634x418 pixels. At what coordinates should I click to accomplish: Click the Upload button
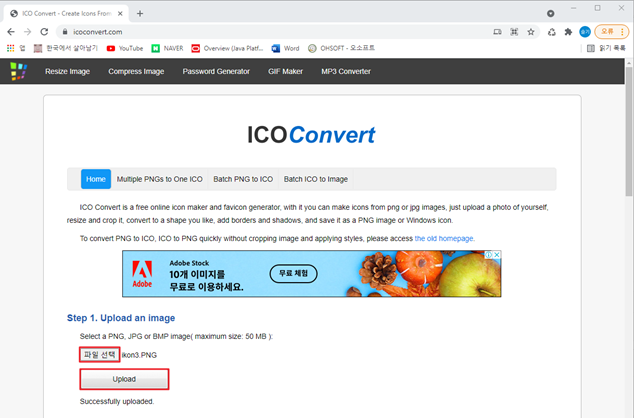[x=124, y=379]
